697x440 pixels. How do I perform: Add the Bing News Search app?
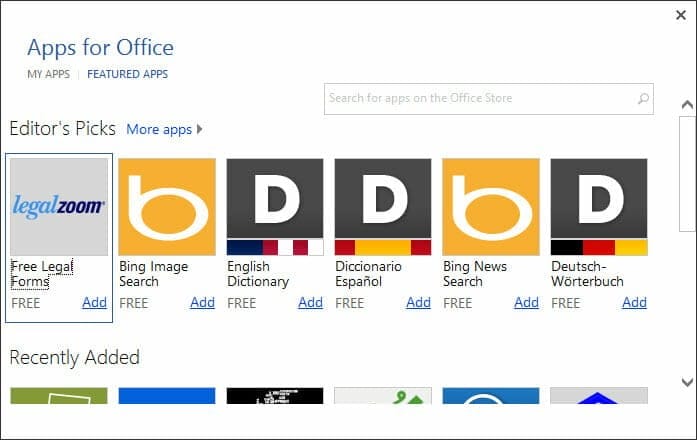pyautogui.click(x=526, y=303)
